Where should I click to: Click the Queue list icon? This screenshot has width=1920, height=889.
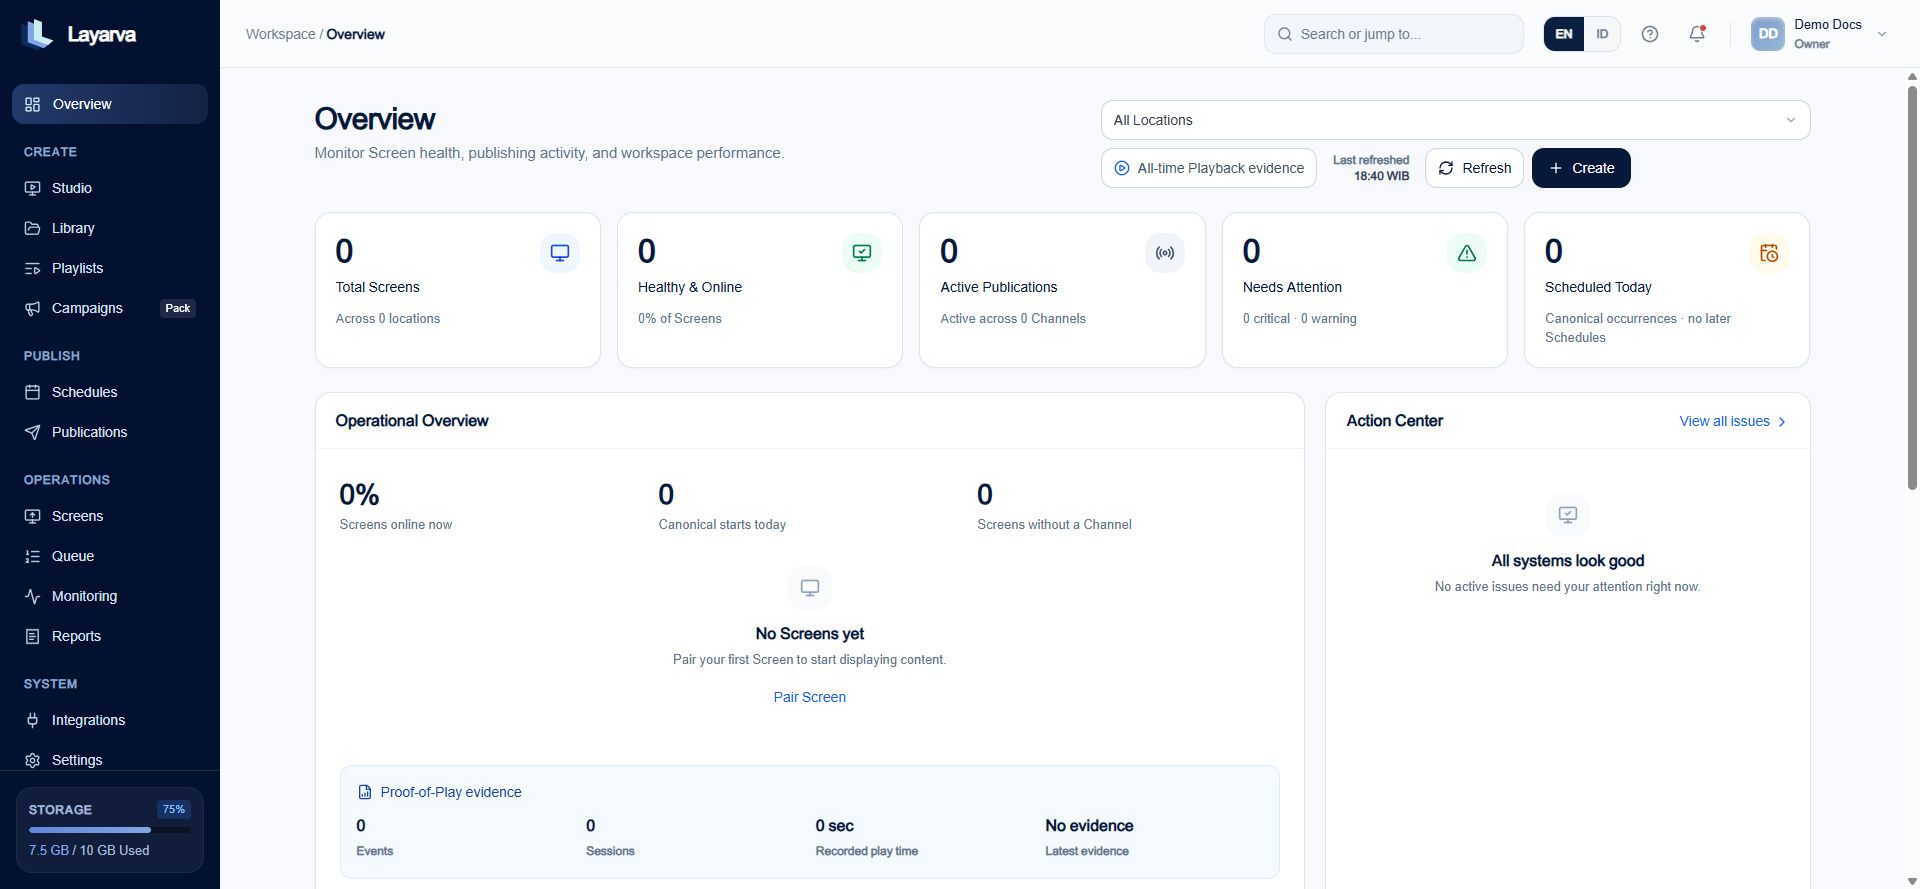click(33, 556)
